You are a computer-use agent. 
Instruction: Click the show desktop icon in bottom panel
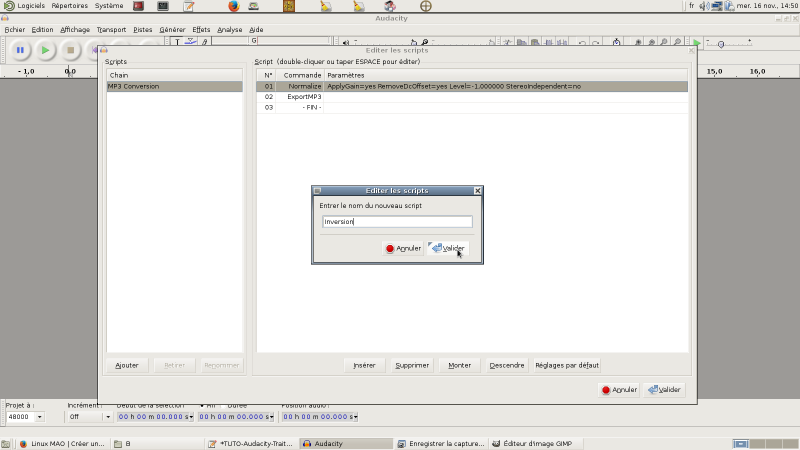tap(5, 444)
